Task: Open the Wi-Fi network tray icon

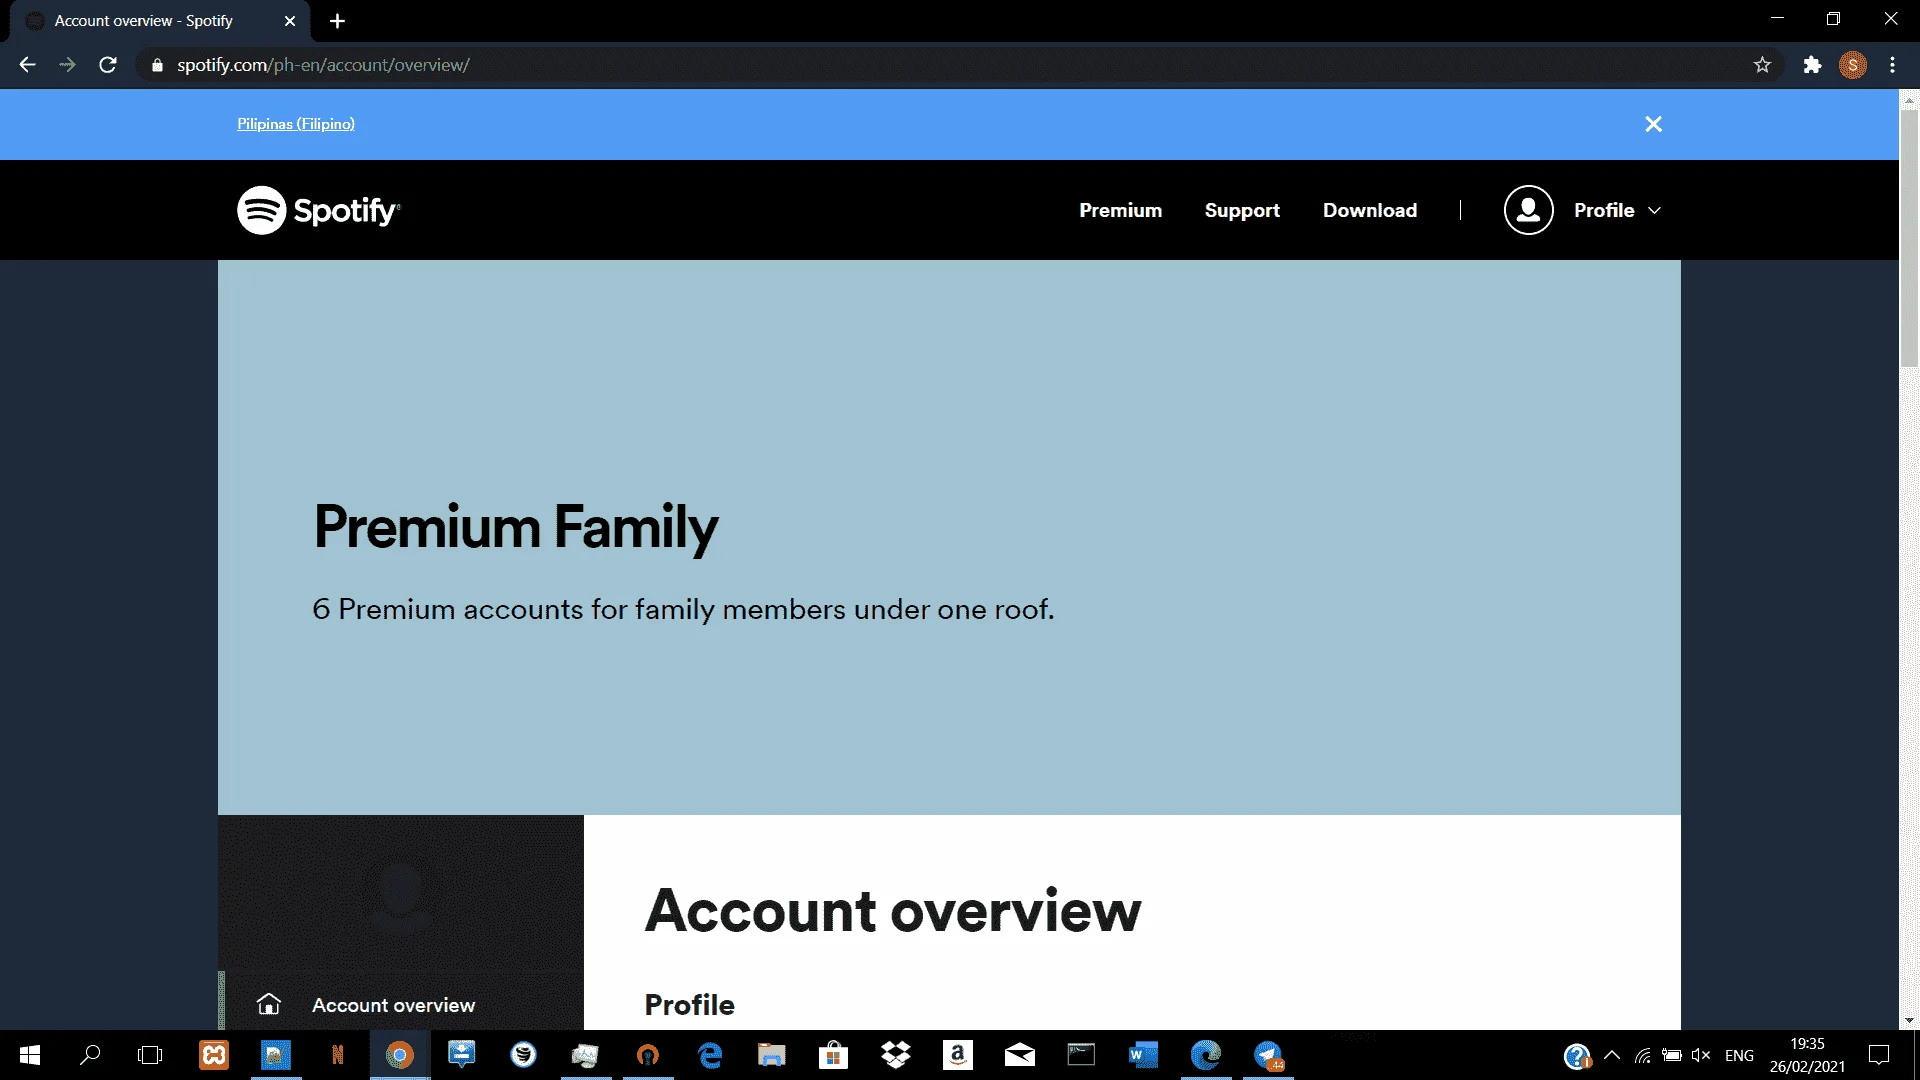Action: (x=1642, y=1055)
